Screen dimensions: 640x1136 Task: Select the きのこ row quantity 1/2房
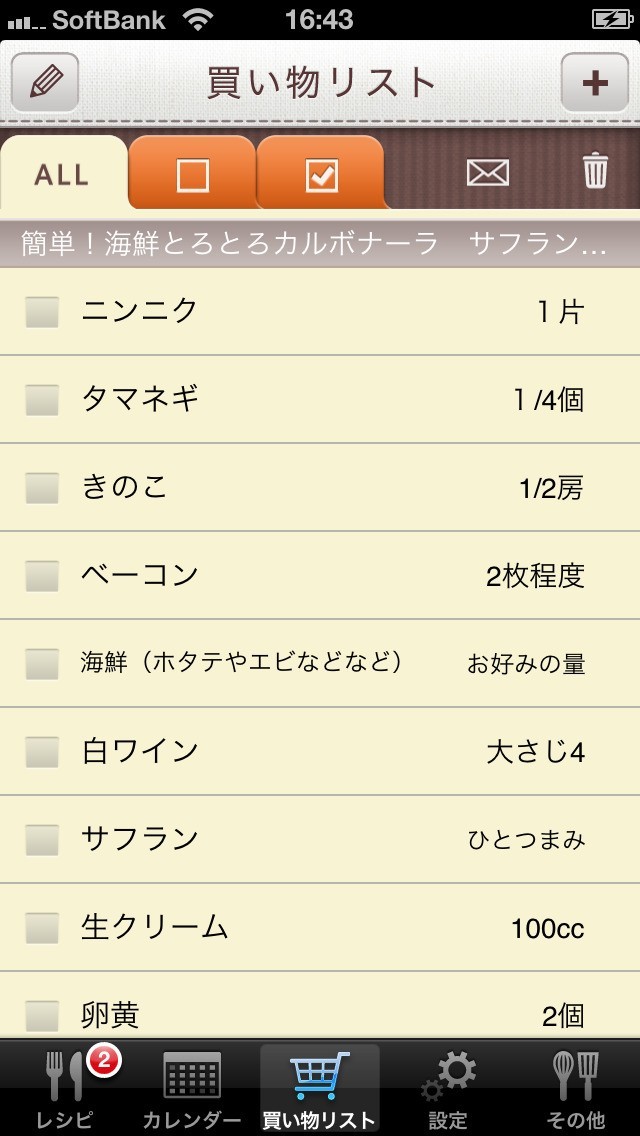(x=550, y=489)
